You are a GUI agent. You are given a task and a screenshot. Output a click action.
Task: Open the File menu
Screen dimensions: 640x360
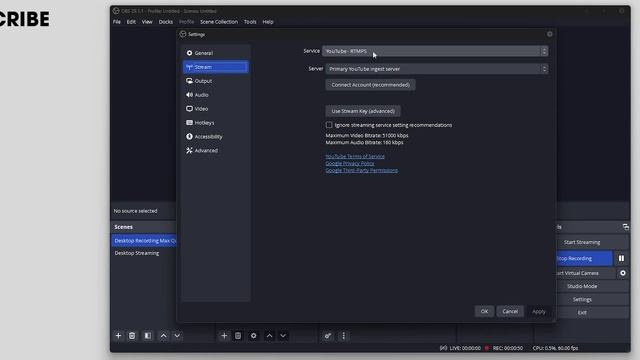tap(117, 22)
